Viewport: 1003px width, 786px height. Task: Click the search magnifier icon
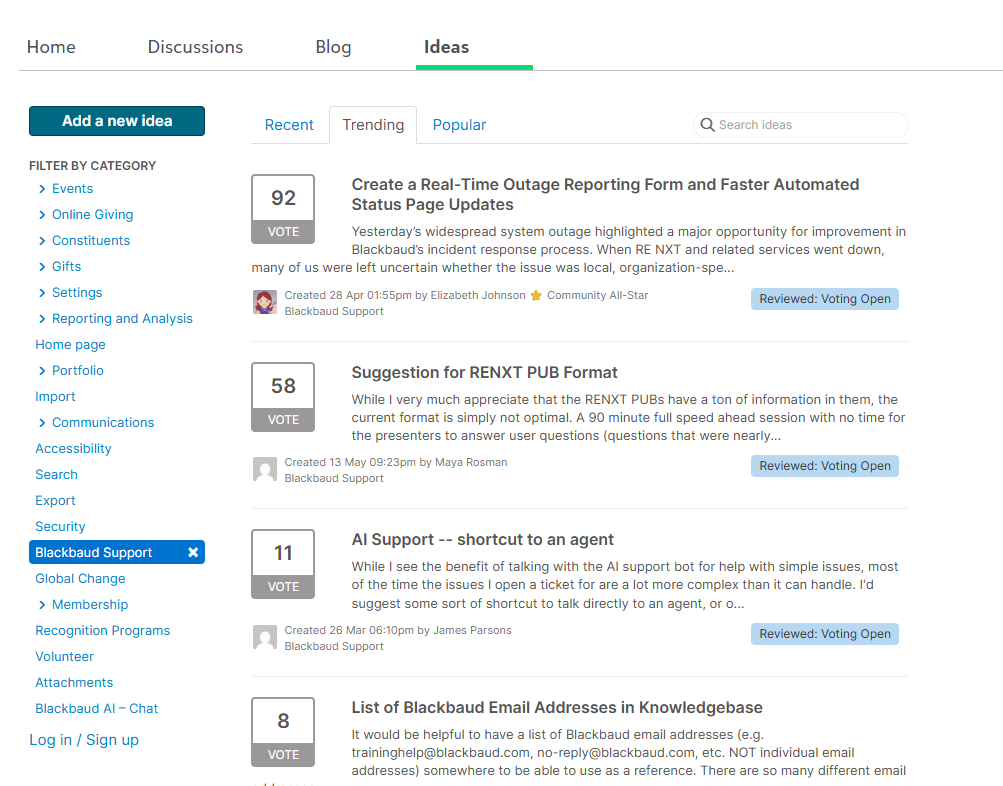coord(707,125)
